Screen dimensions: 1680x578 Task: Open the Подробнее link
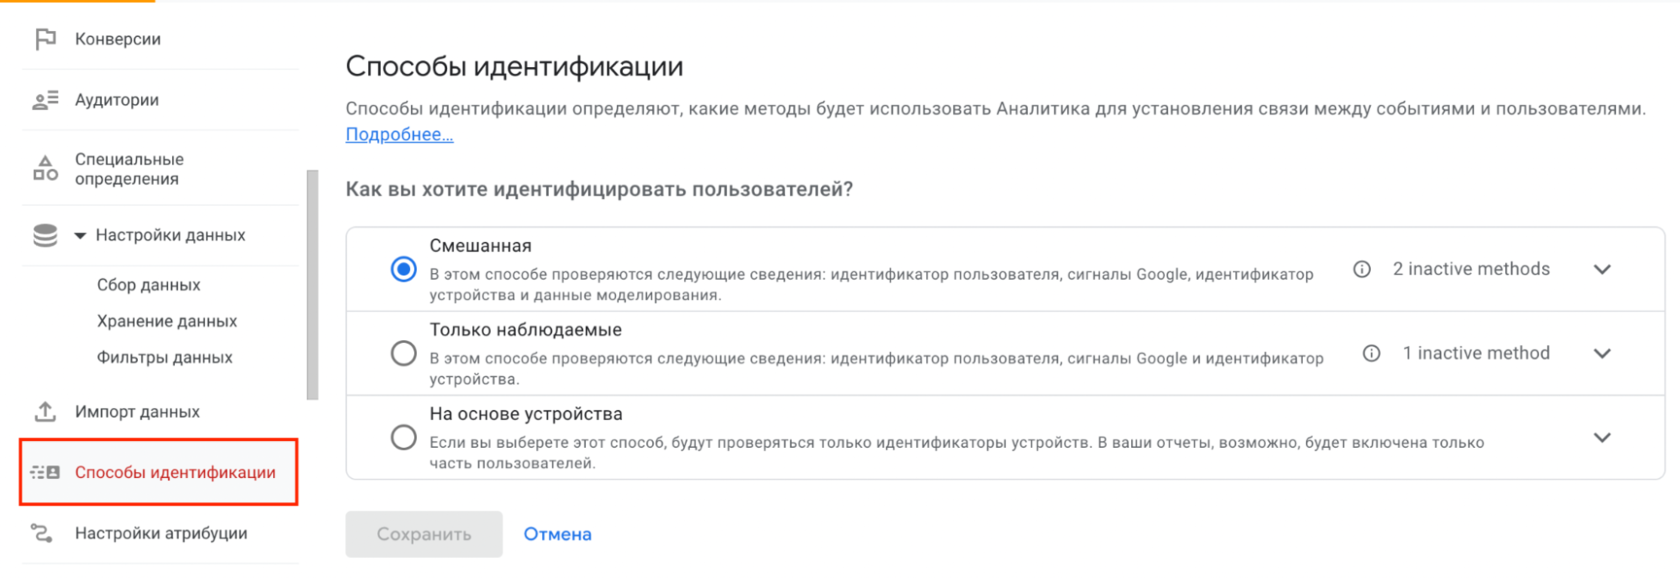(x=399, y=134)
